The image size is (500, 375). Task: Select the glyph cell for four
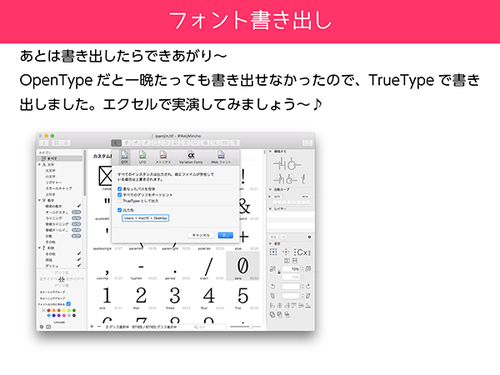(x=209, y=296)
